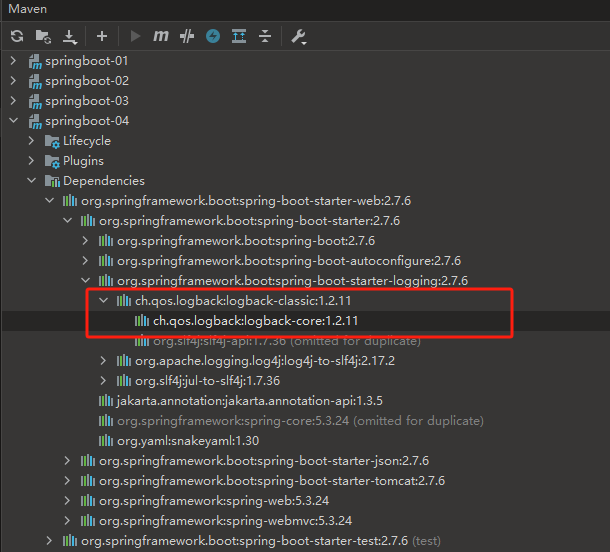Collapse the Dependencies folder
This screenshot has height=552, width=610.
click(32, 180)
